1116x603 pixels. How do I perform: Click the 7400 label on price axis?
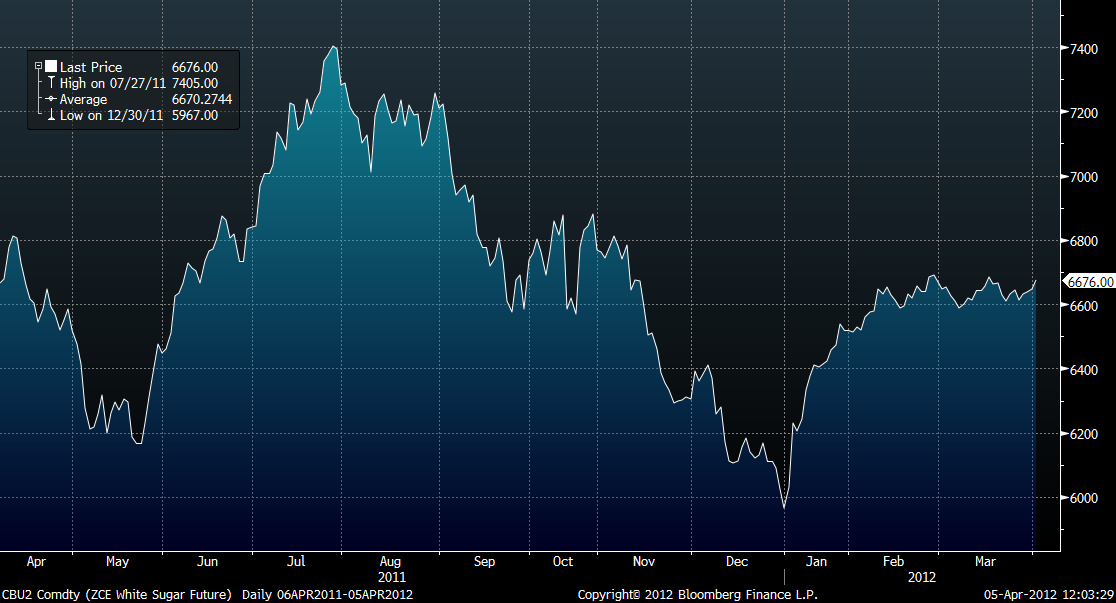tap(1085, 48)
